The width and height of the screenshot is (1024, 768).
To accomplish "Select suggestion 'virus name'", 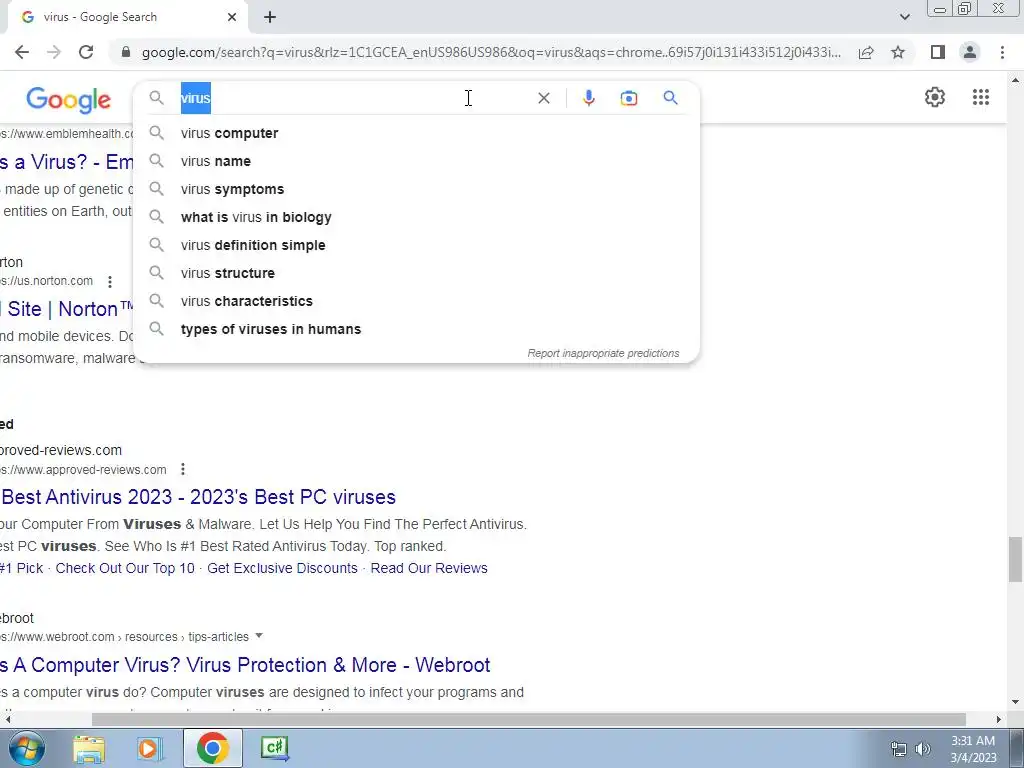I will [x=416, y=161].
